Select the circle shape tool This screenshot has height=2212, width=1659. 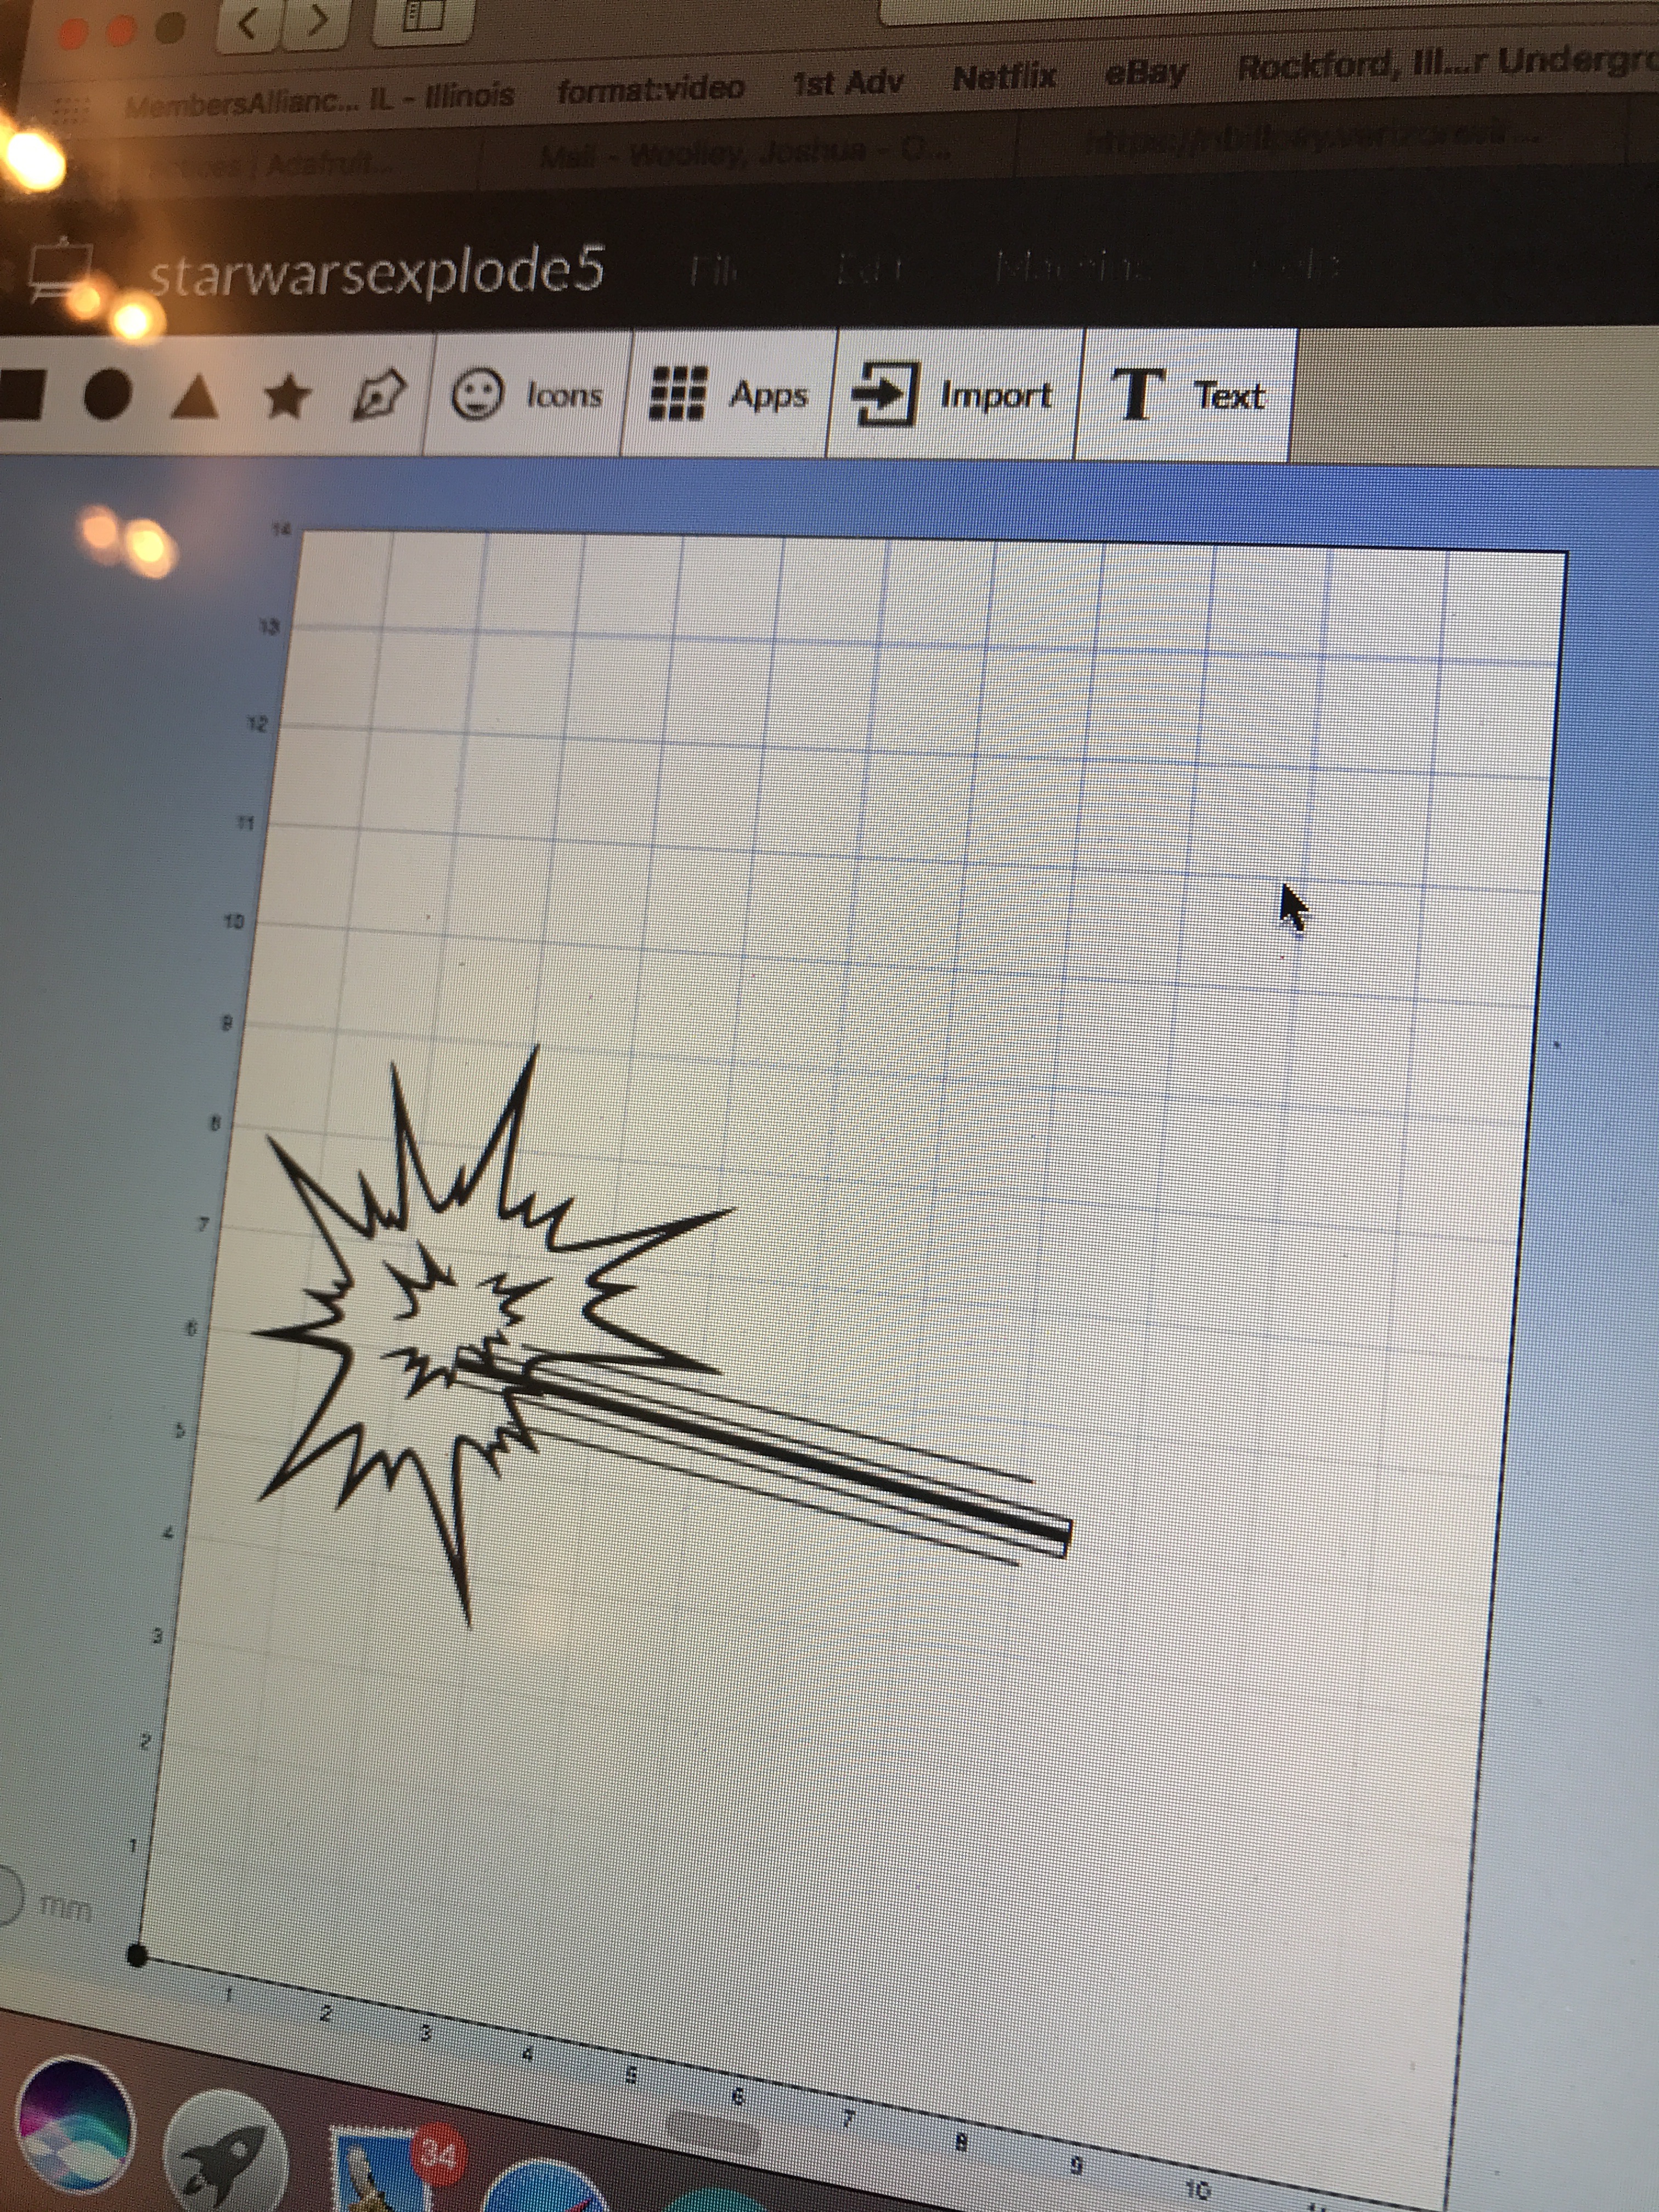(107, 395)
